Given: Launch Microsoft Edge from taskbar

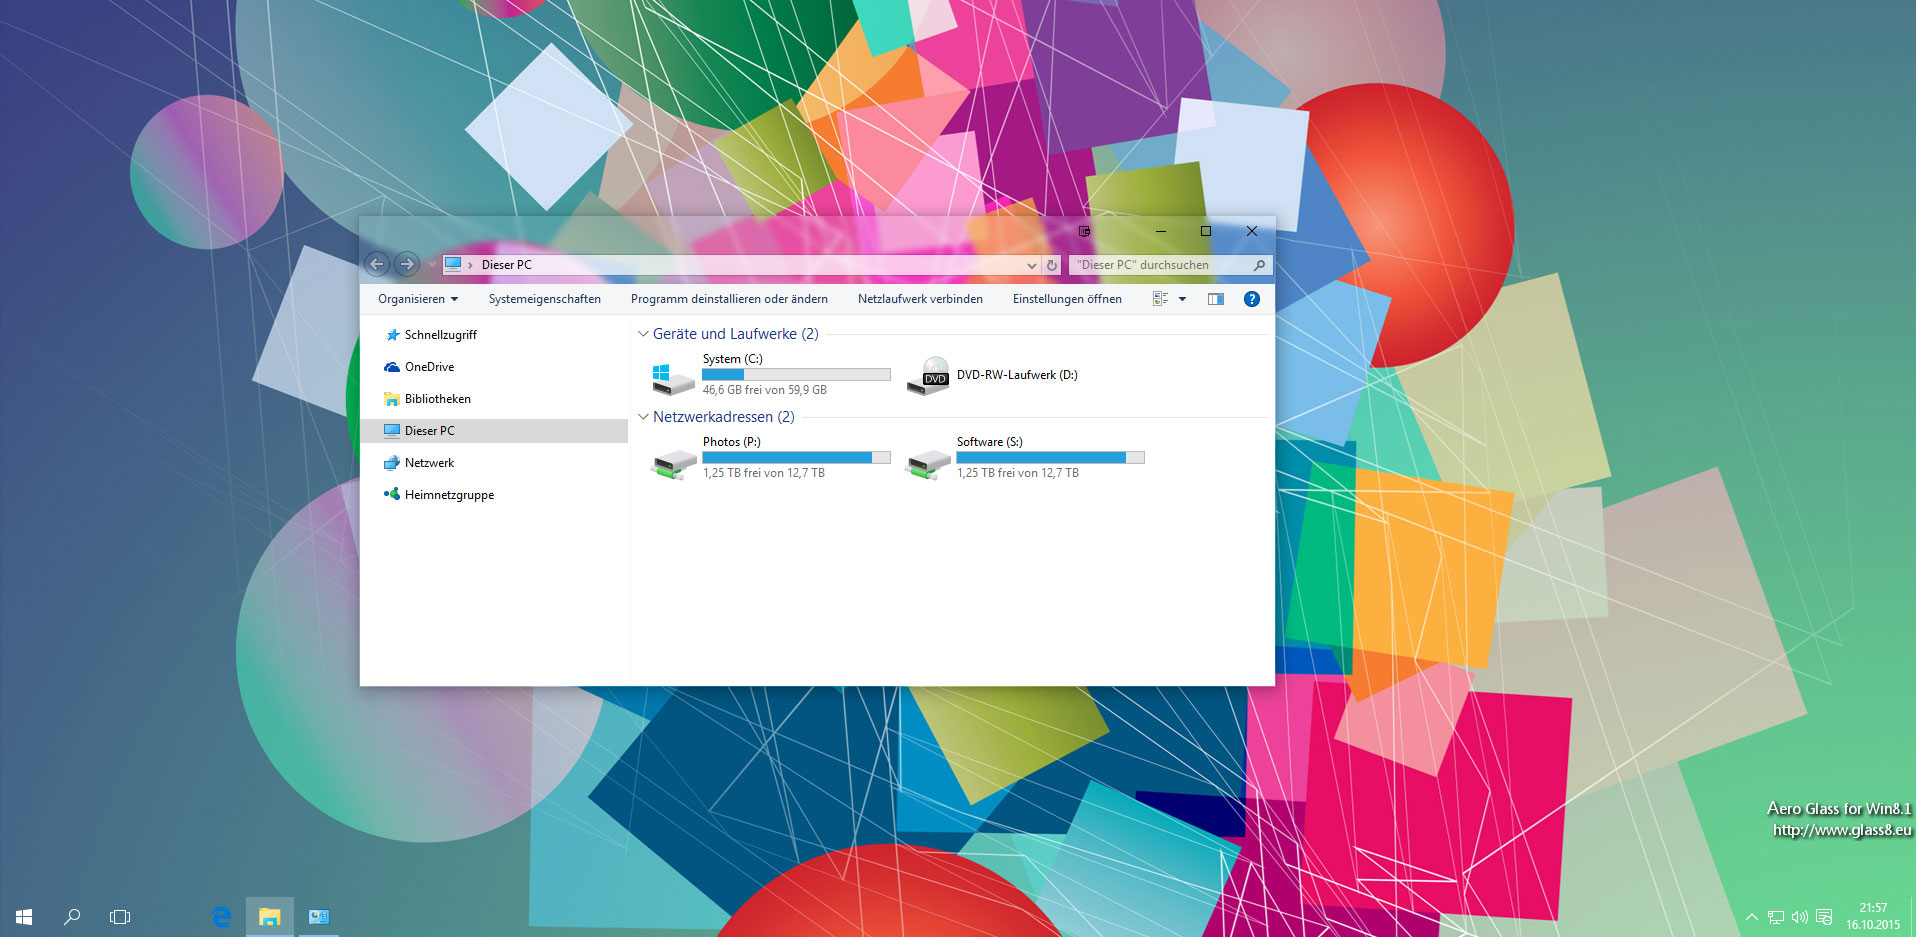Looking at the screenshot, I should coord(221,917).
